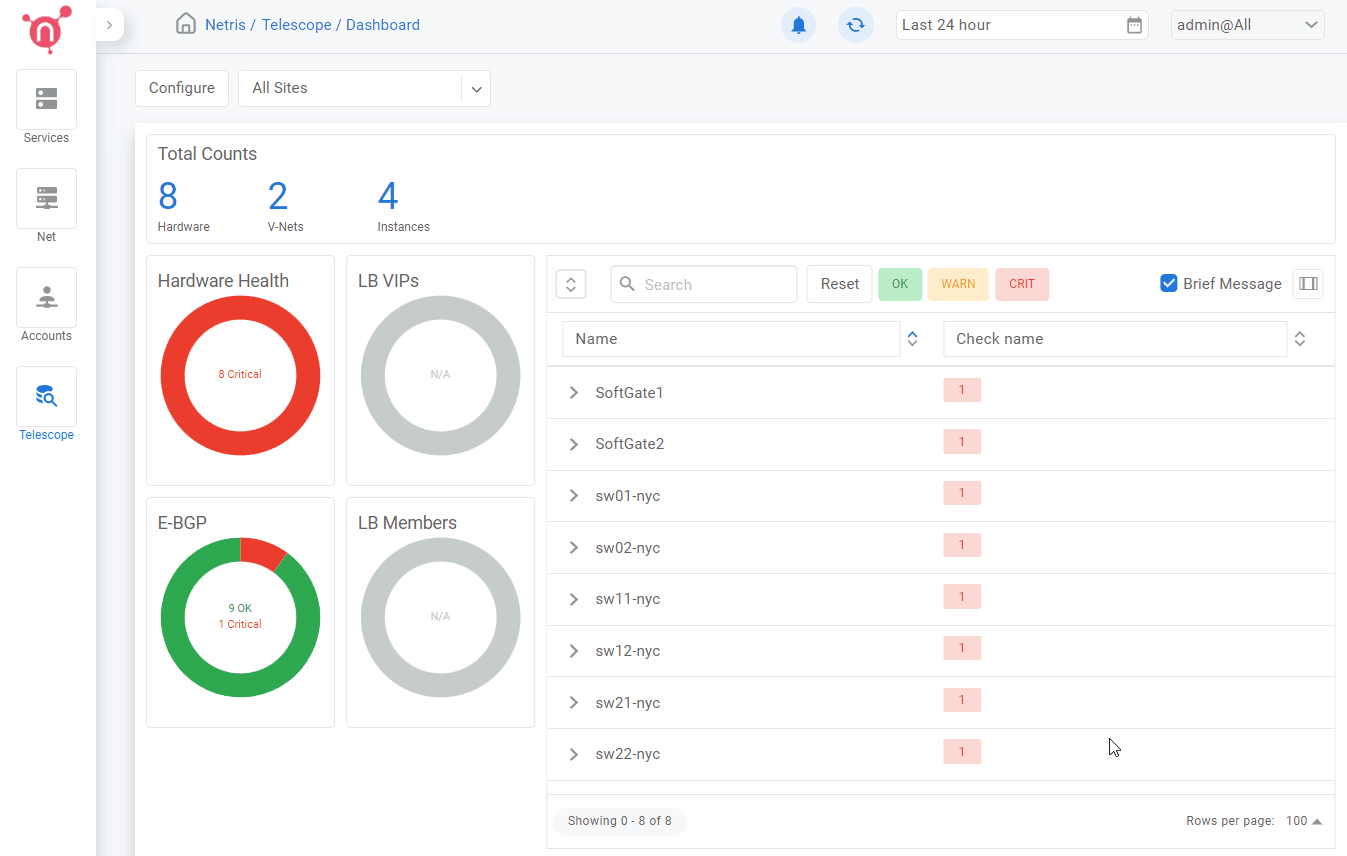
Task: Click the Telescope breadcrumb link
Action: click(x=298, y=25)
